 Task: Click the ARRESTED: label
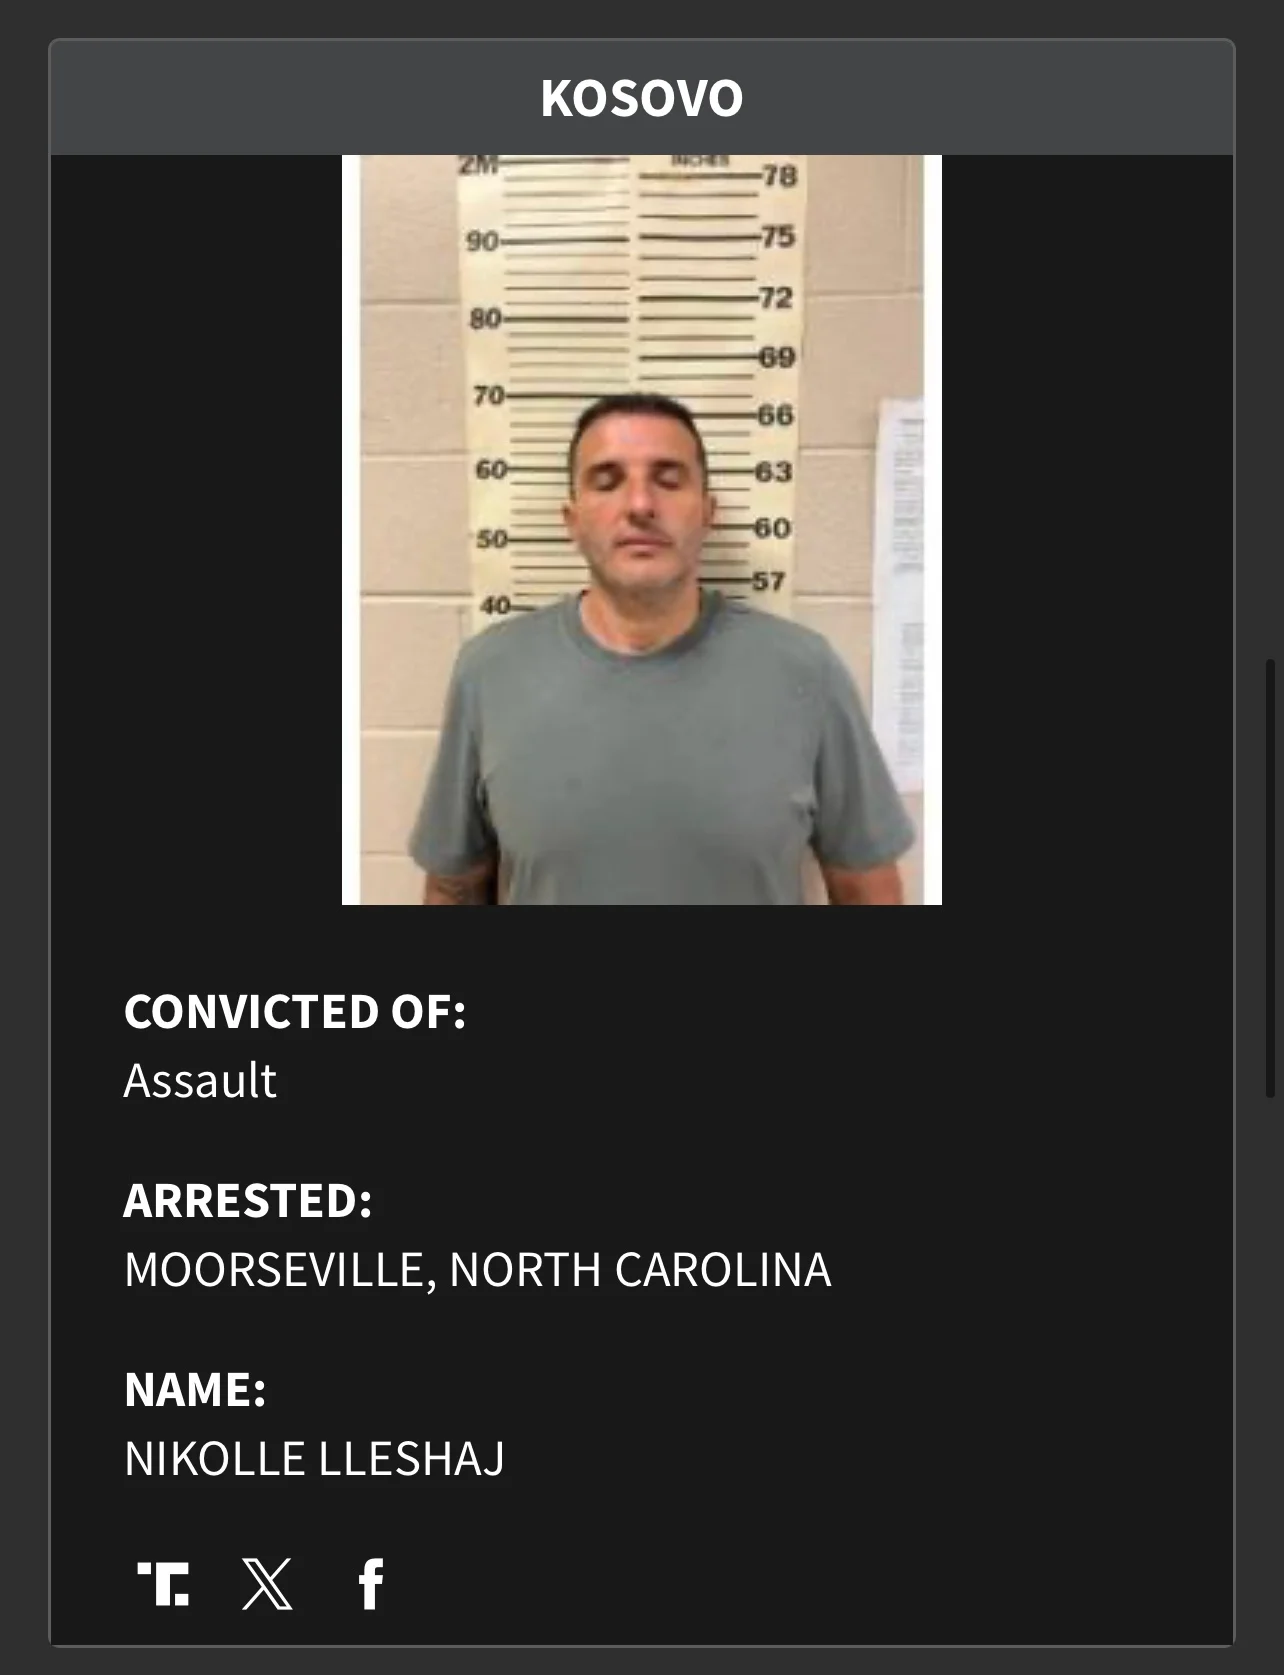click(x=248, y=1201)
